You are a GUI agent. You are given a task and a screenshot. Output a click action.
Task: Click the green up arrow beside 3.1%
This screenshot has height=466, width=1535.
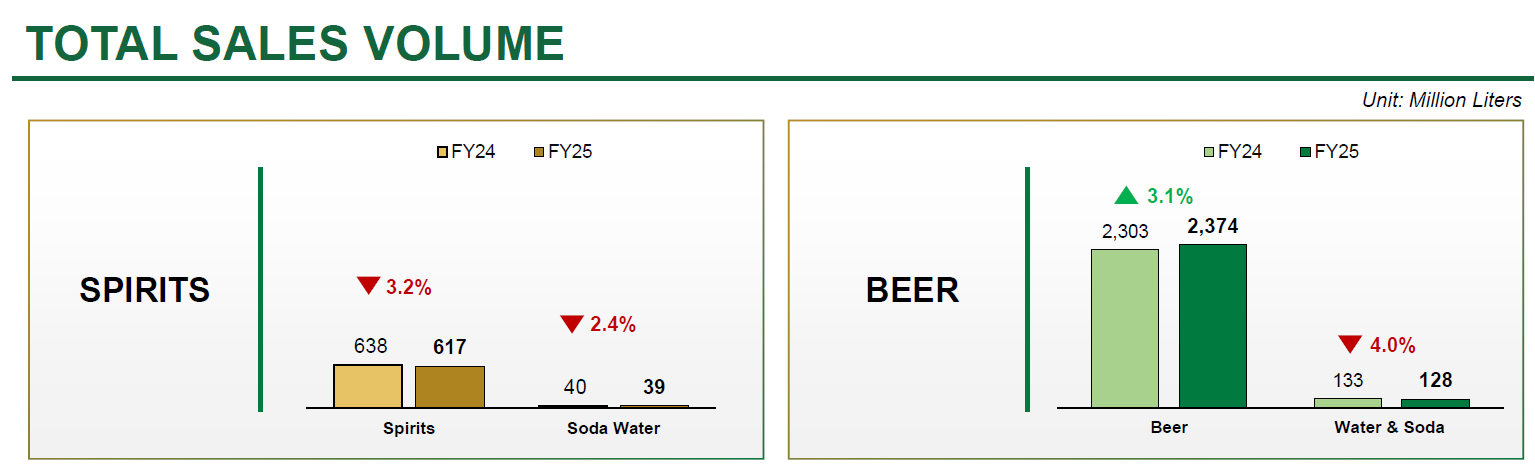1126,195
